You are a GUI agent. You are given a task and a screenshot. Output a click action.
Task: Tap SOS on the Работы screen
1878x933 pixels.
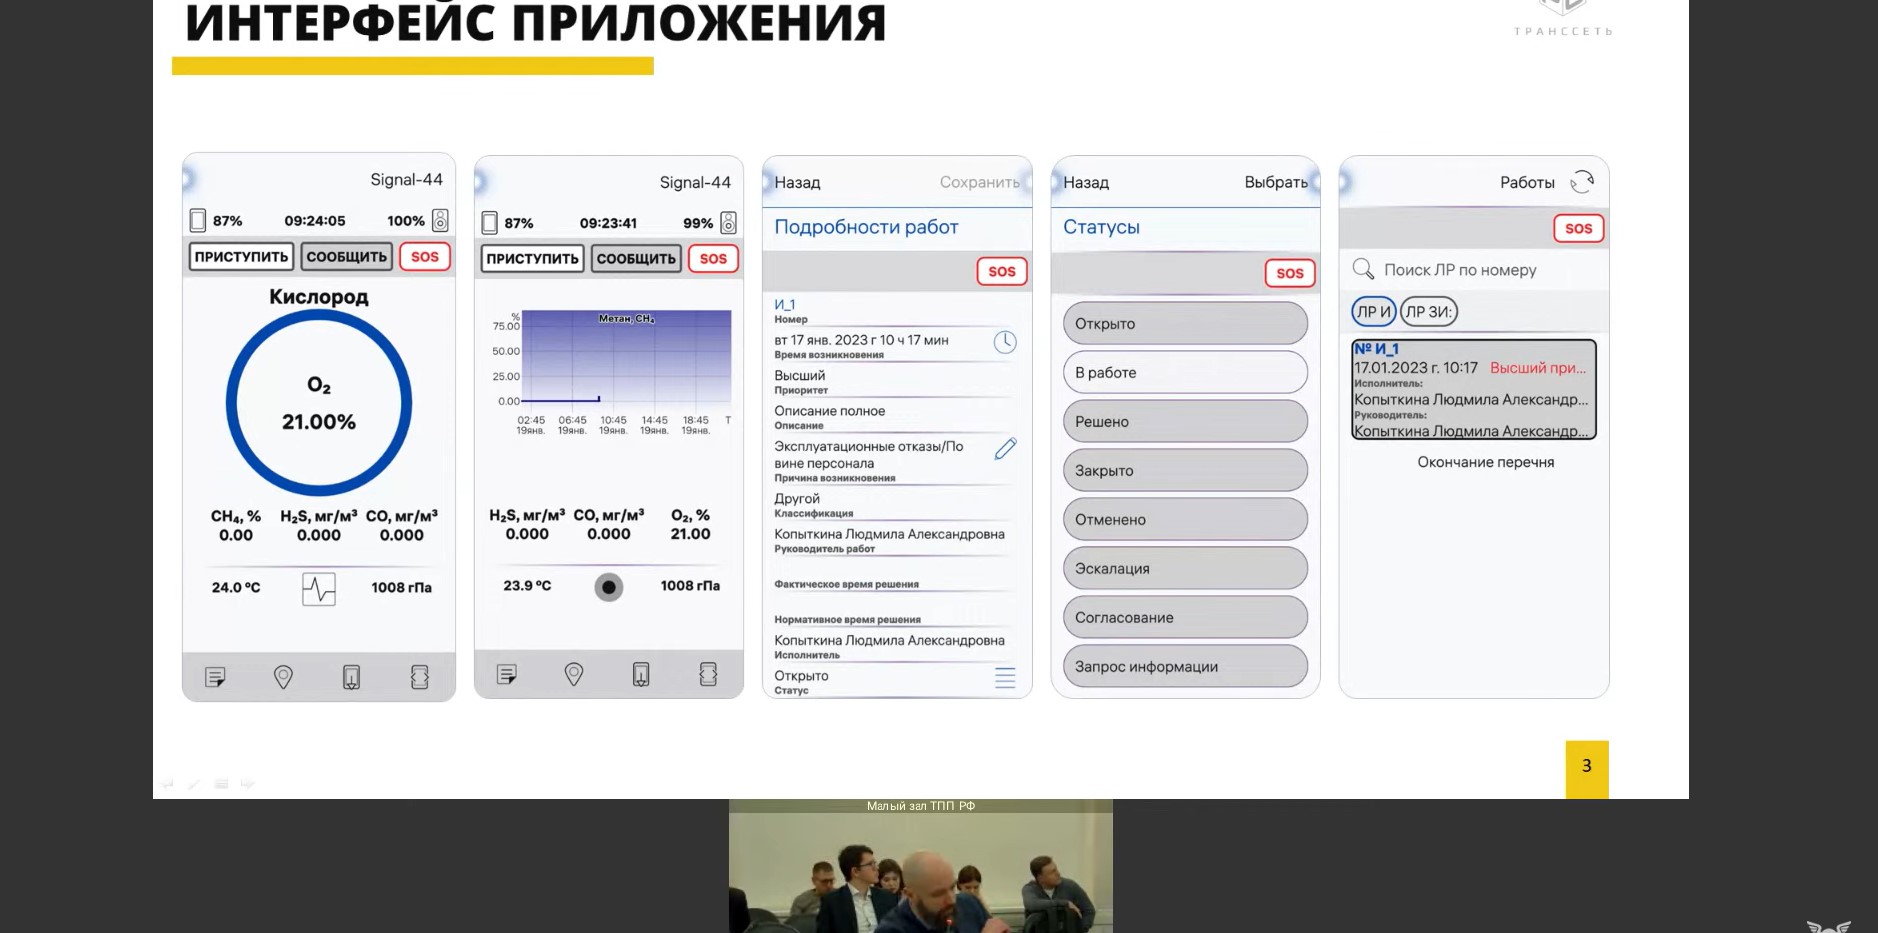[1579, 229]
